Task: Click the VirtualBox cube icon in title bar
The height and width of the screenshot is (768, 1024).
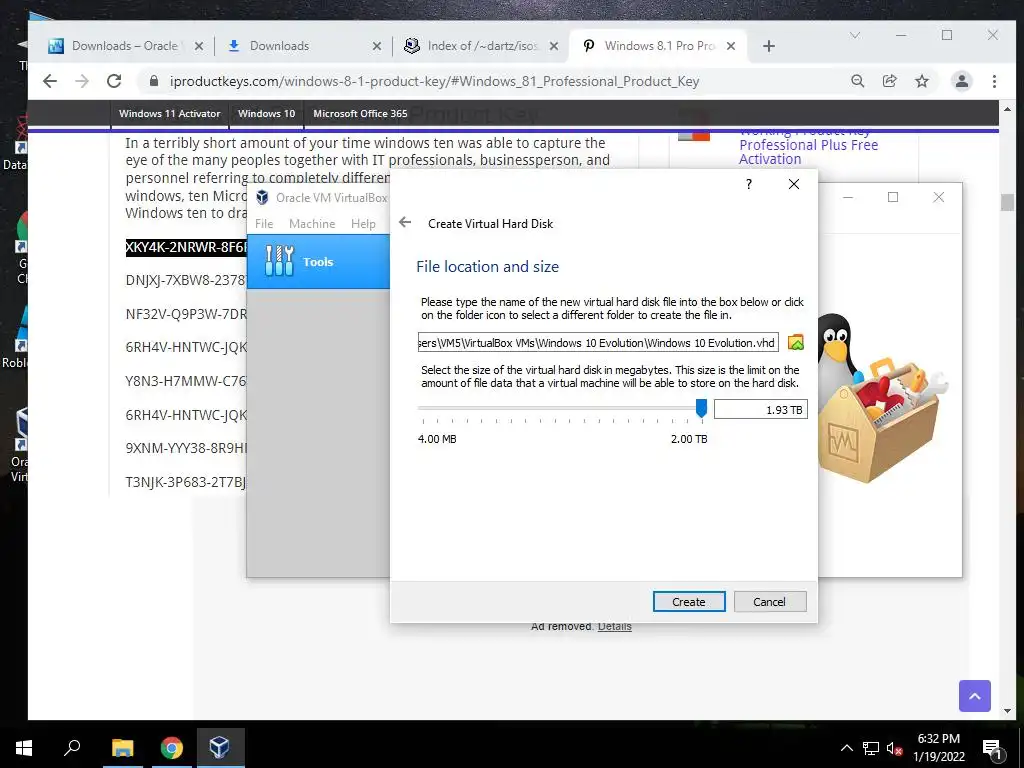Action: [x=263, y=197]
